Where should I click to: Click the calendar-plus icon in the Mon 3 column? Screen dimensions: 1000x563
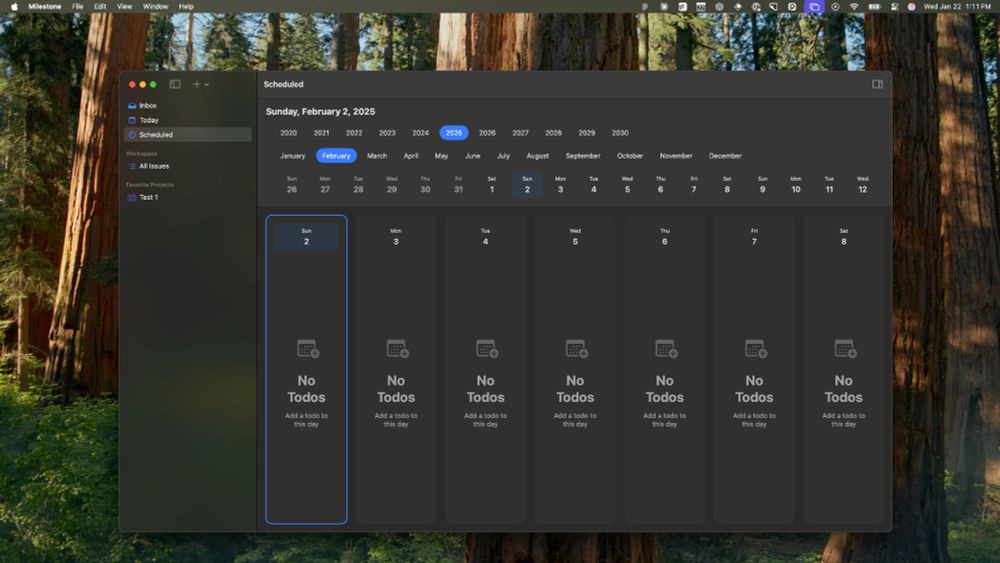(x=397, y=349)
